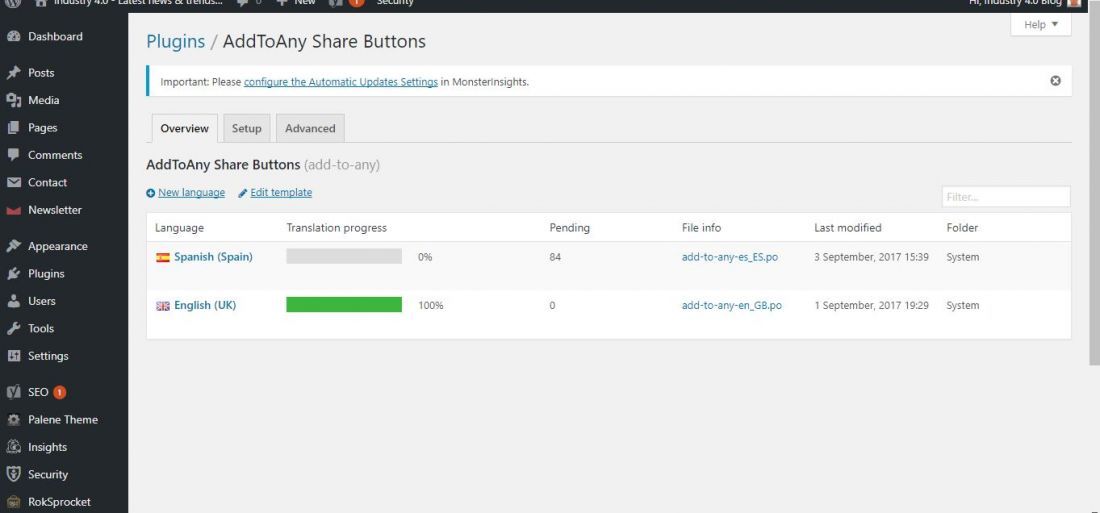1100x513 pixels.
Task: Click System folder in English row
Action: pyautogui.click(x=962, y=305)
